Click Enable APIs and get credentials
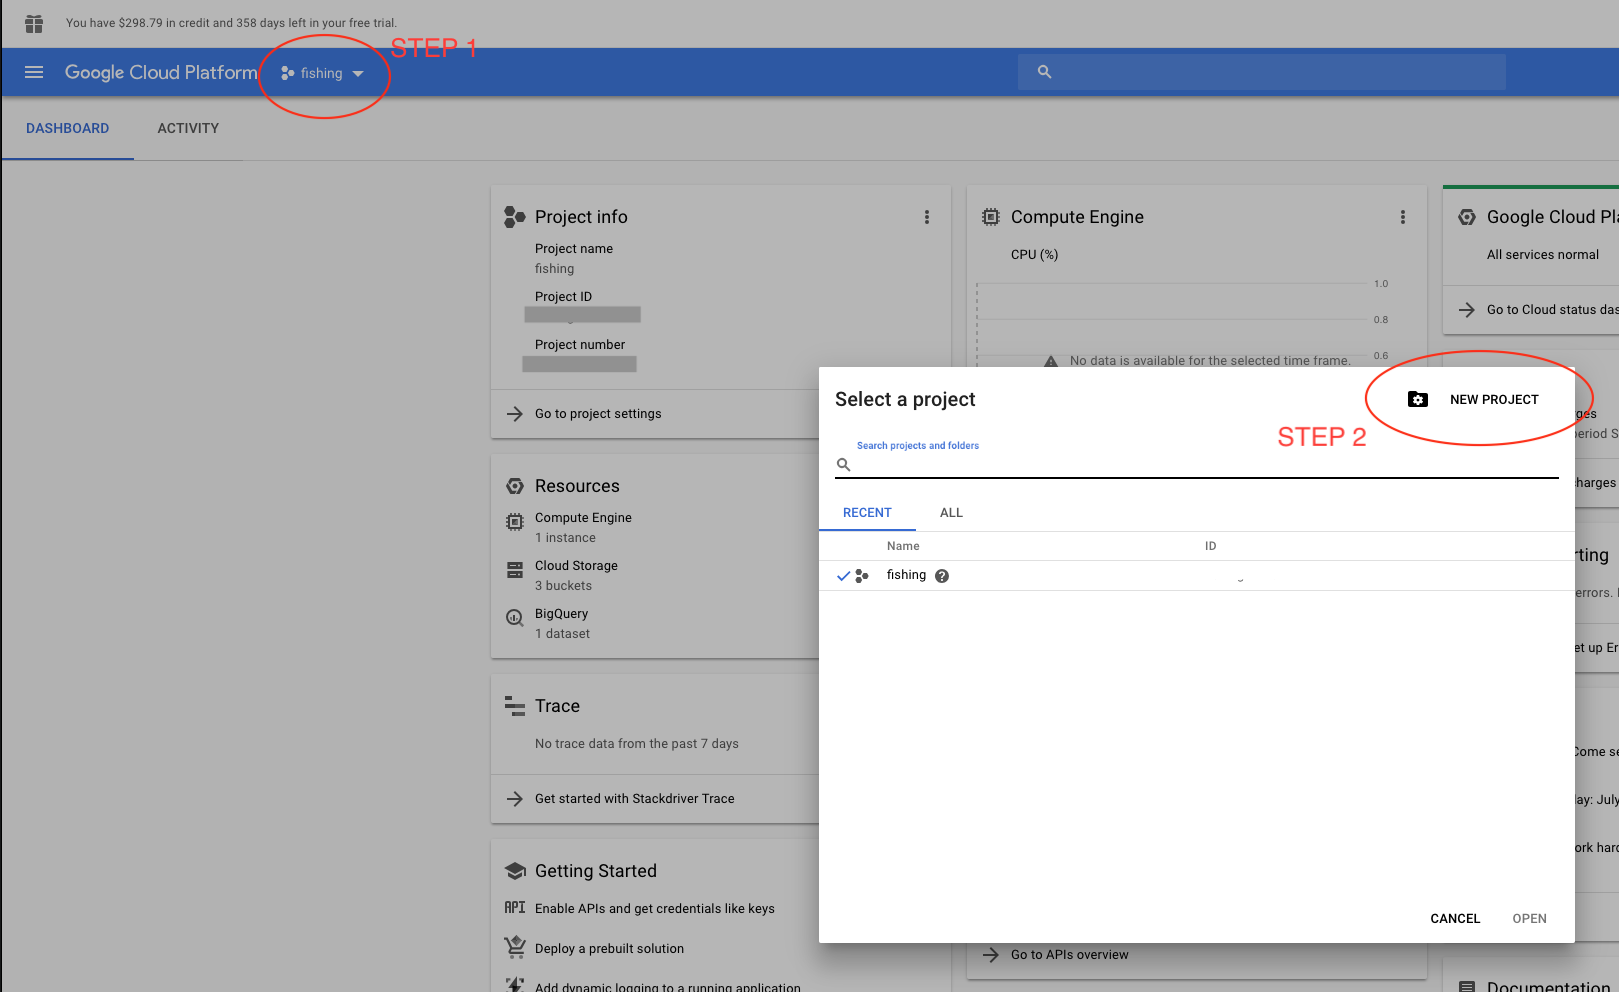Screen dimensions: 1619x992 (655, 909)
